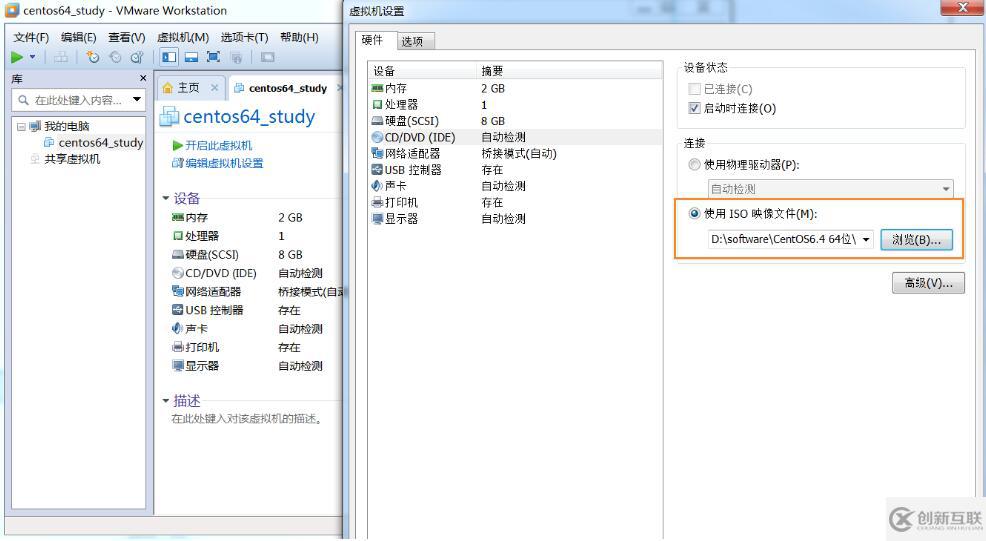986x541 pixels.
Task: Select 内存 row in settings device list
Action: [x=515, y=88]
